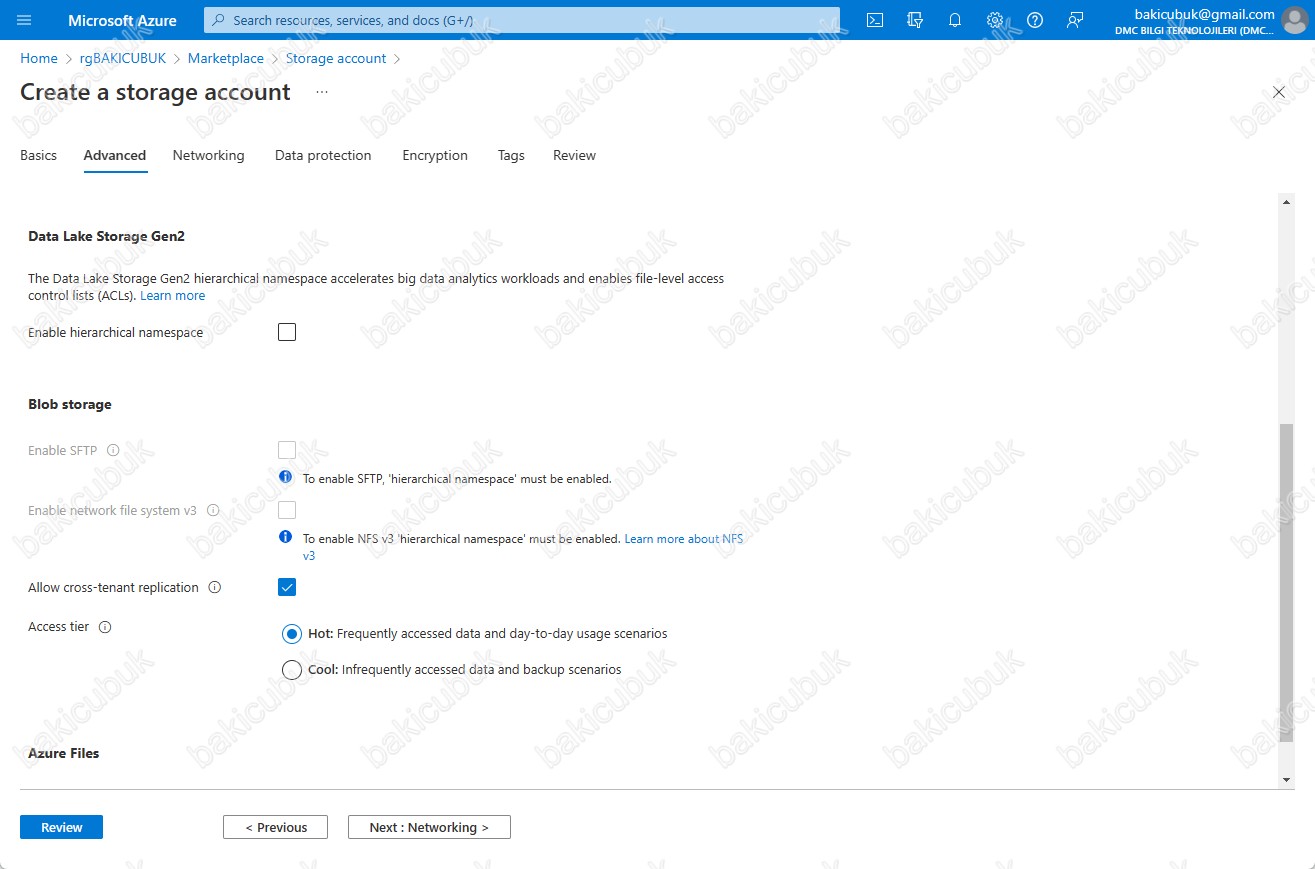Uncheck Allow cross-tenant replication
Screen dimensions: 1315x869
click(x=287, y=587)
